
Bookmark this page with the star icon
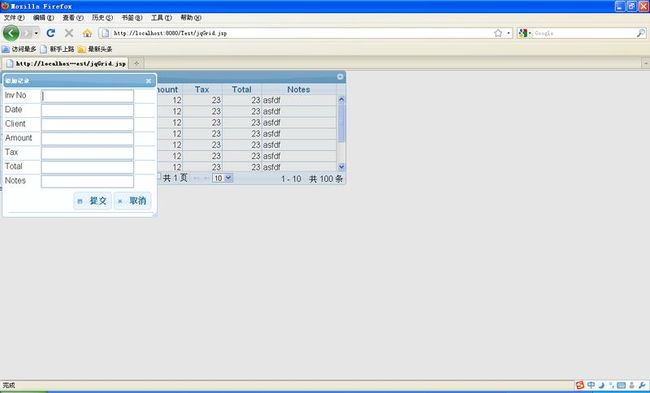pyautogui.click(x=498, y=33)
